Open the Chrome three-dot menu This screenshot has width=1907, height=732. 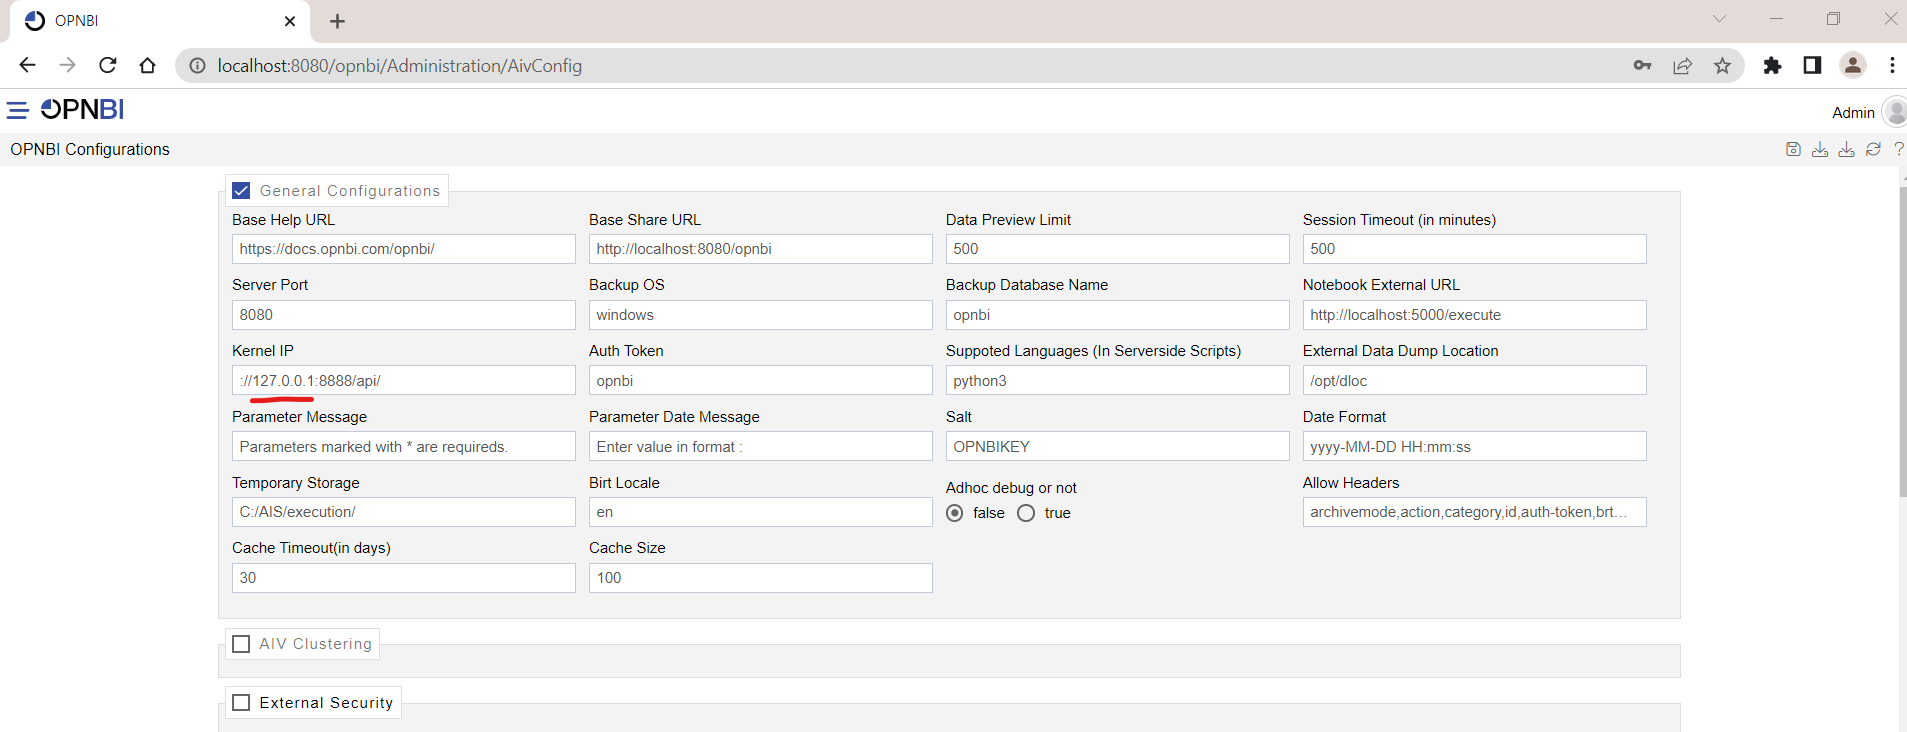1892,65
